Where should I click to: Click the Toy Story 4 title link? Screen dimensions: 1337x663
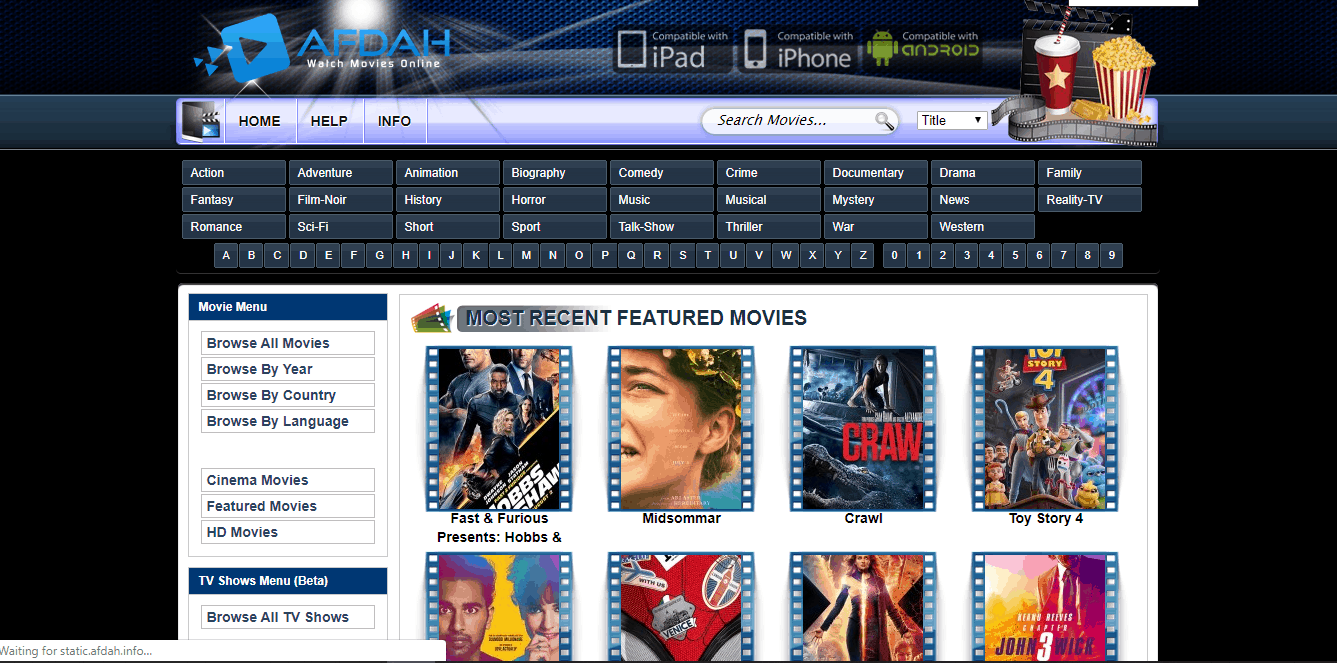(1046, 518)
